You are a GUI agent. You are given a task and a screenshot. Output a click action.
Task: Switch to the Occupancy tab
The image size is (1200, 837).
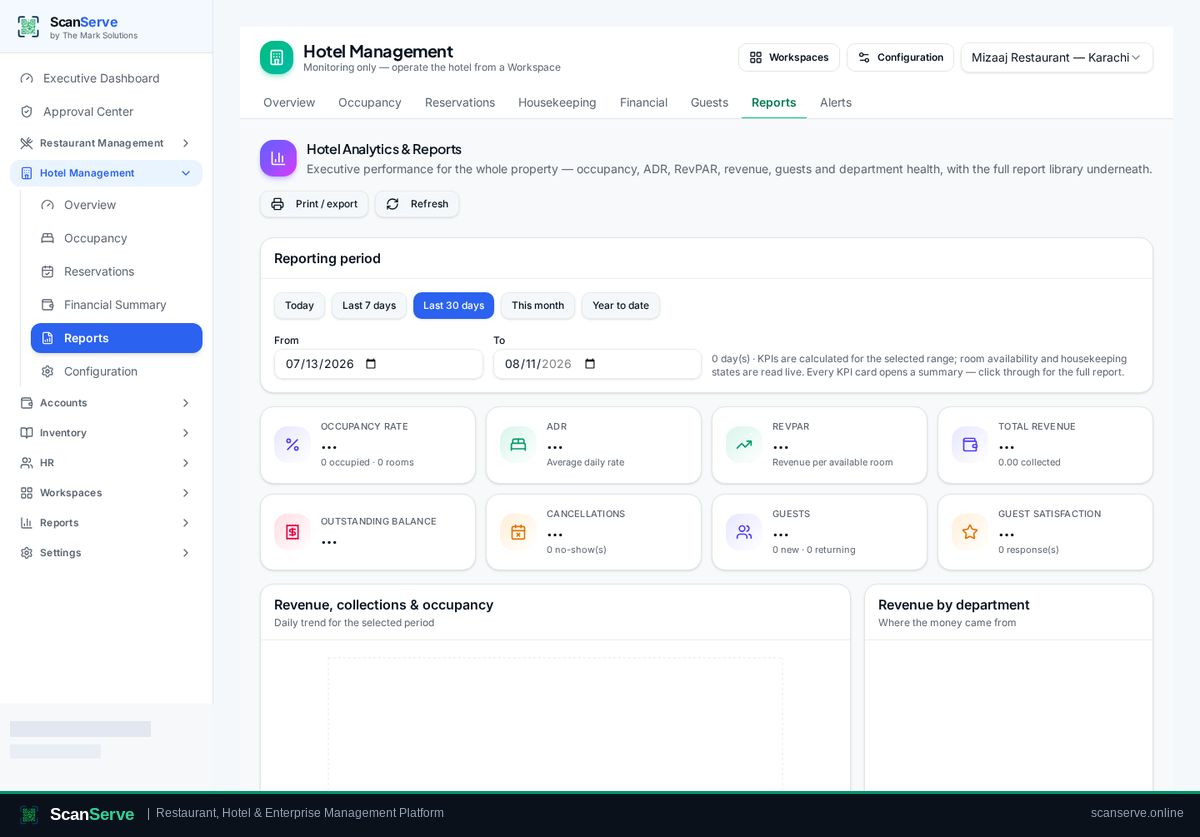click(x=370, y=103)
